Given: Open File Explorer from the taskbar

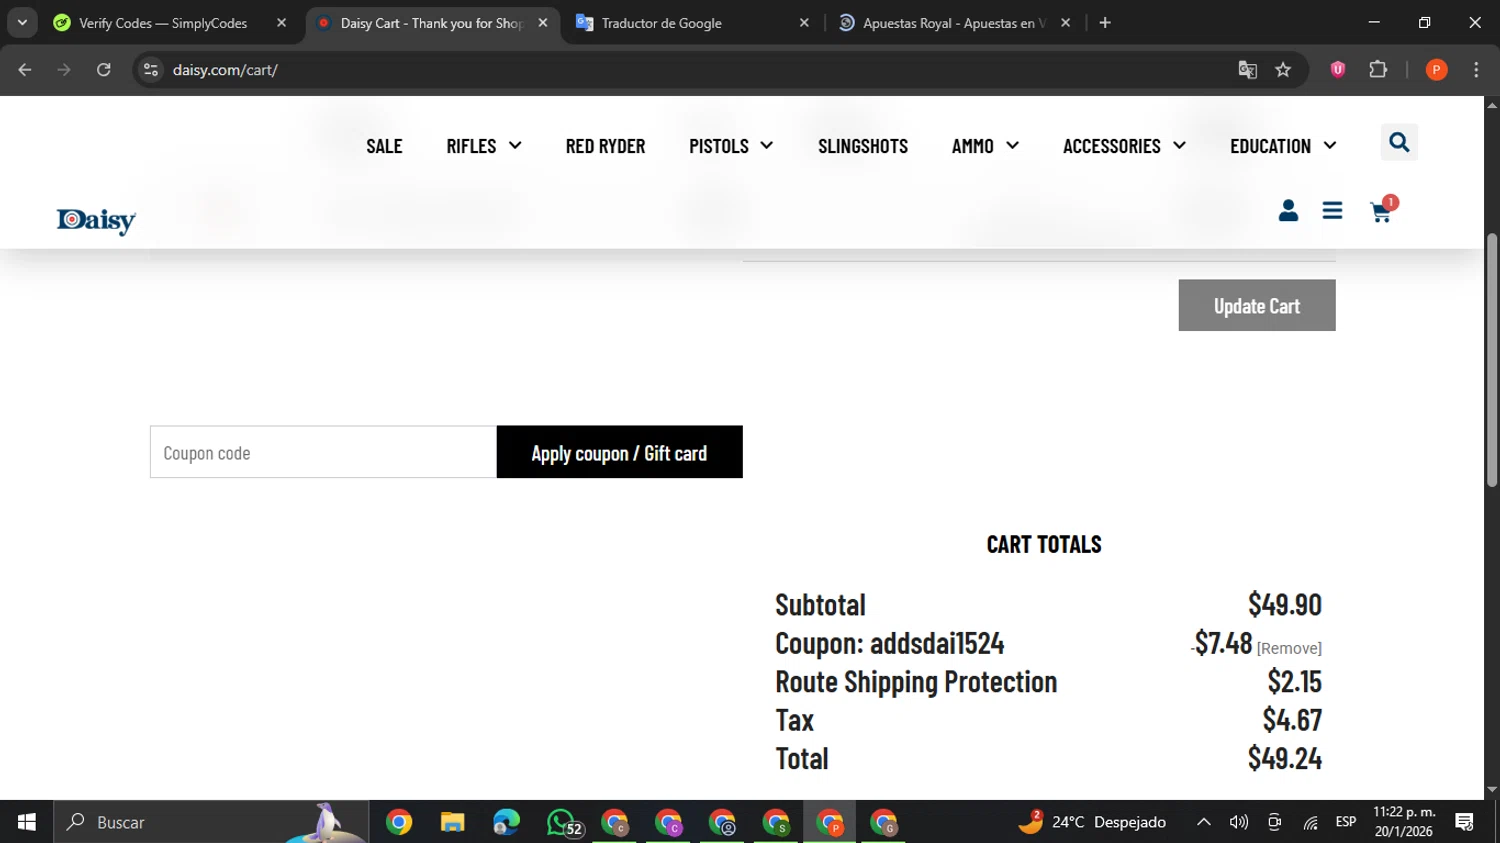Looking at the screenshot, I should pos(453,823).
